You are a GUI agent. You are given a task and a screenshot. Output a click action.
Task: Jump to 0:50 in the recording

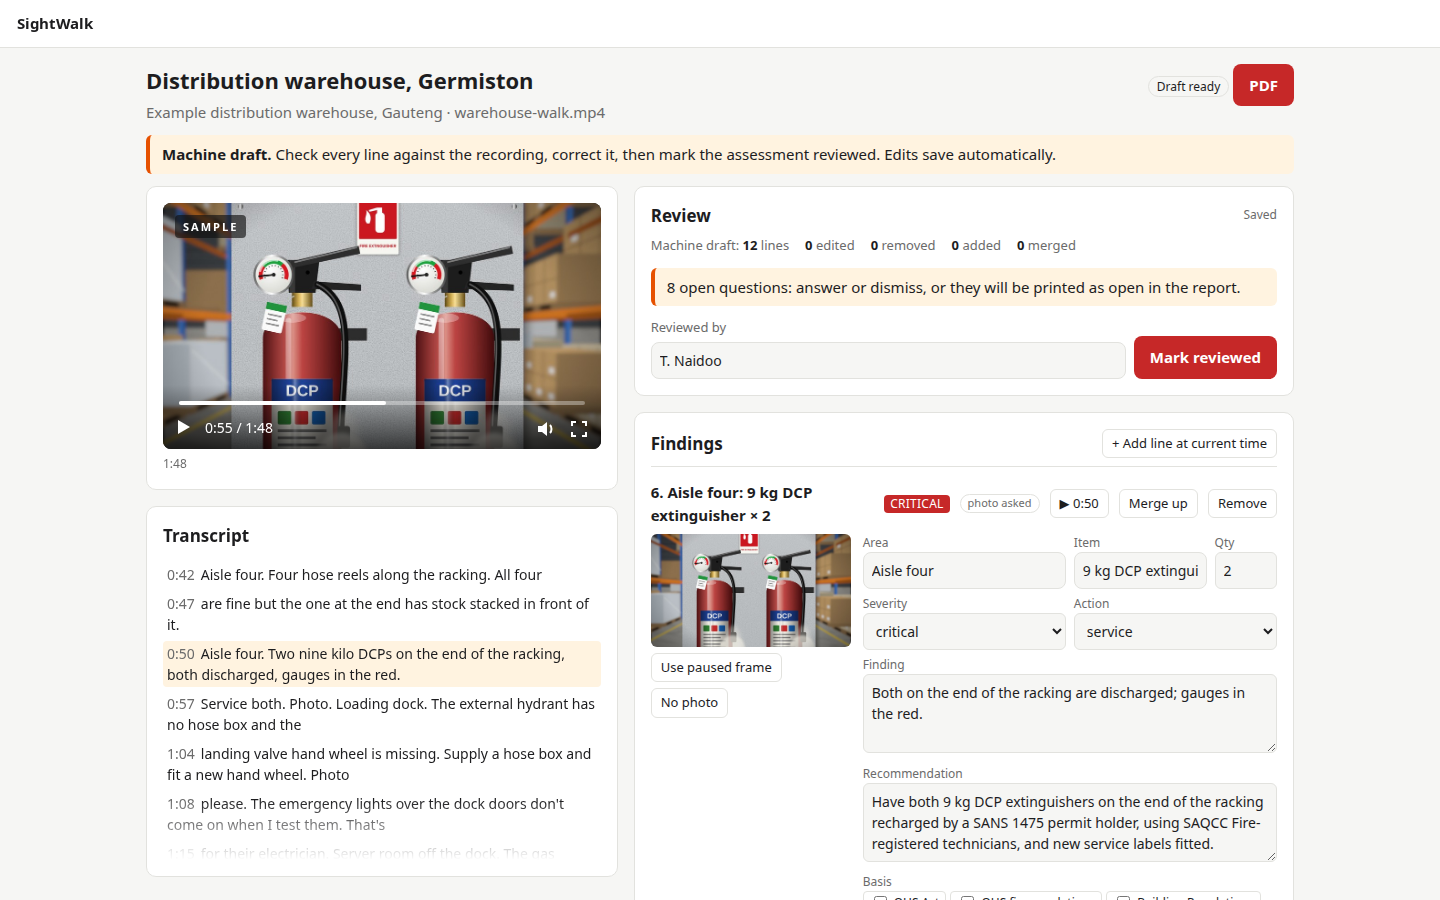[1079, 504]
